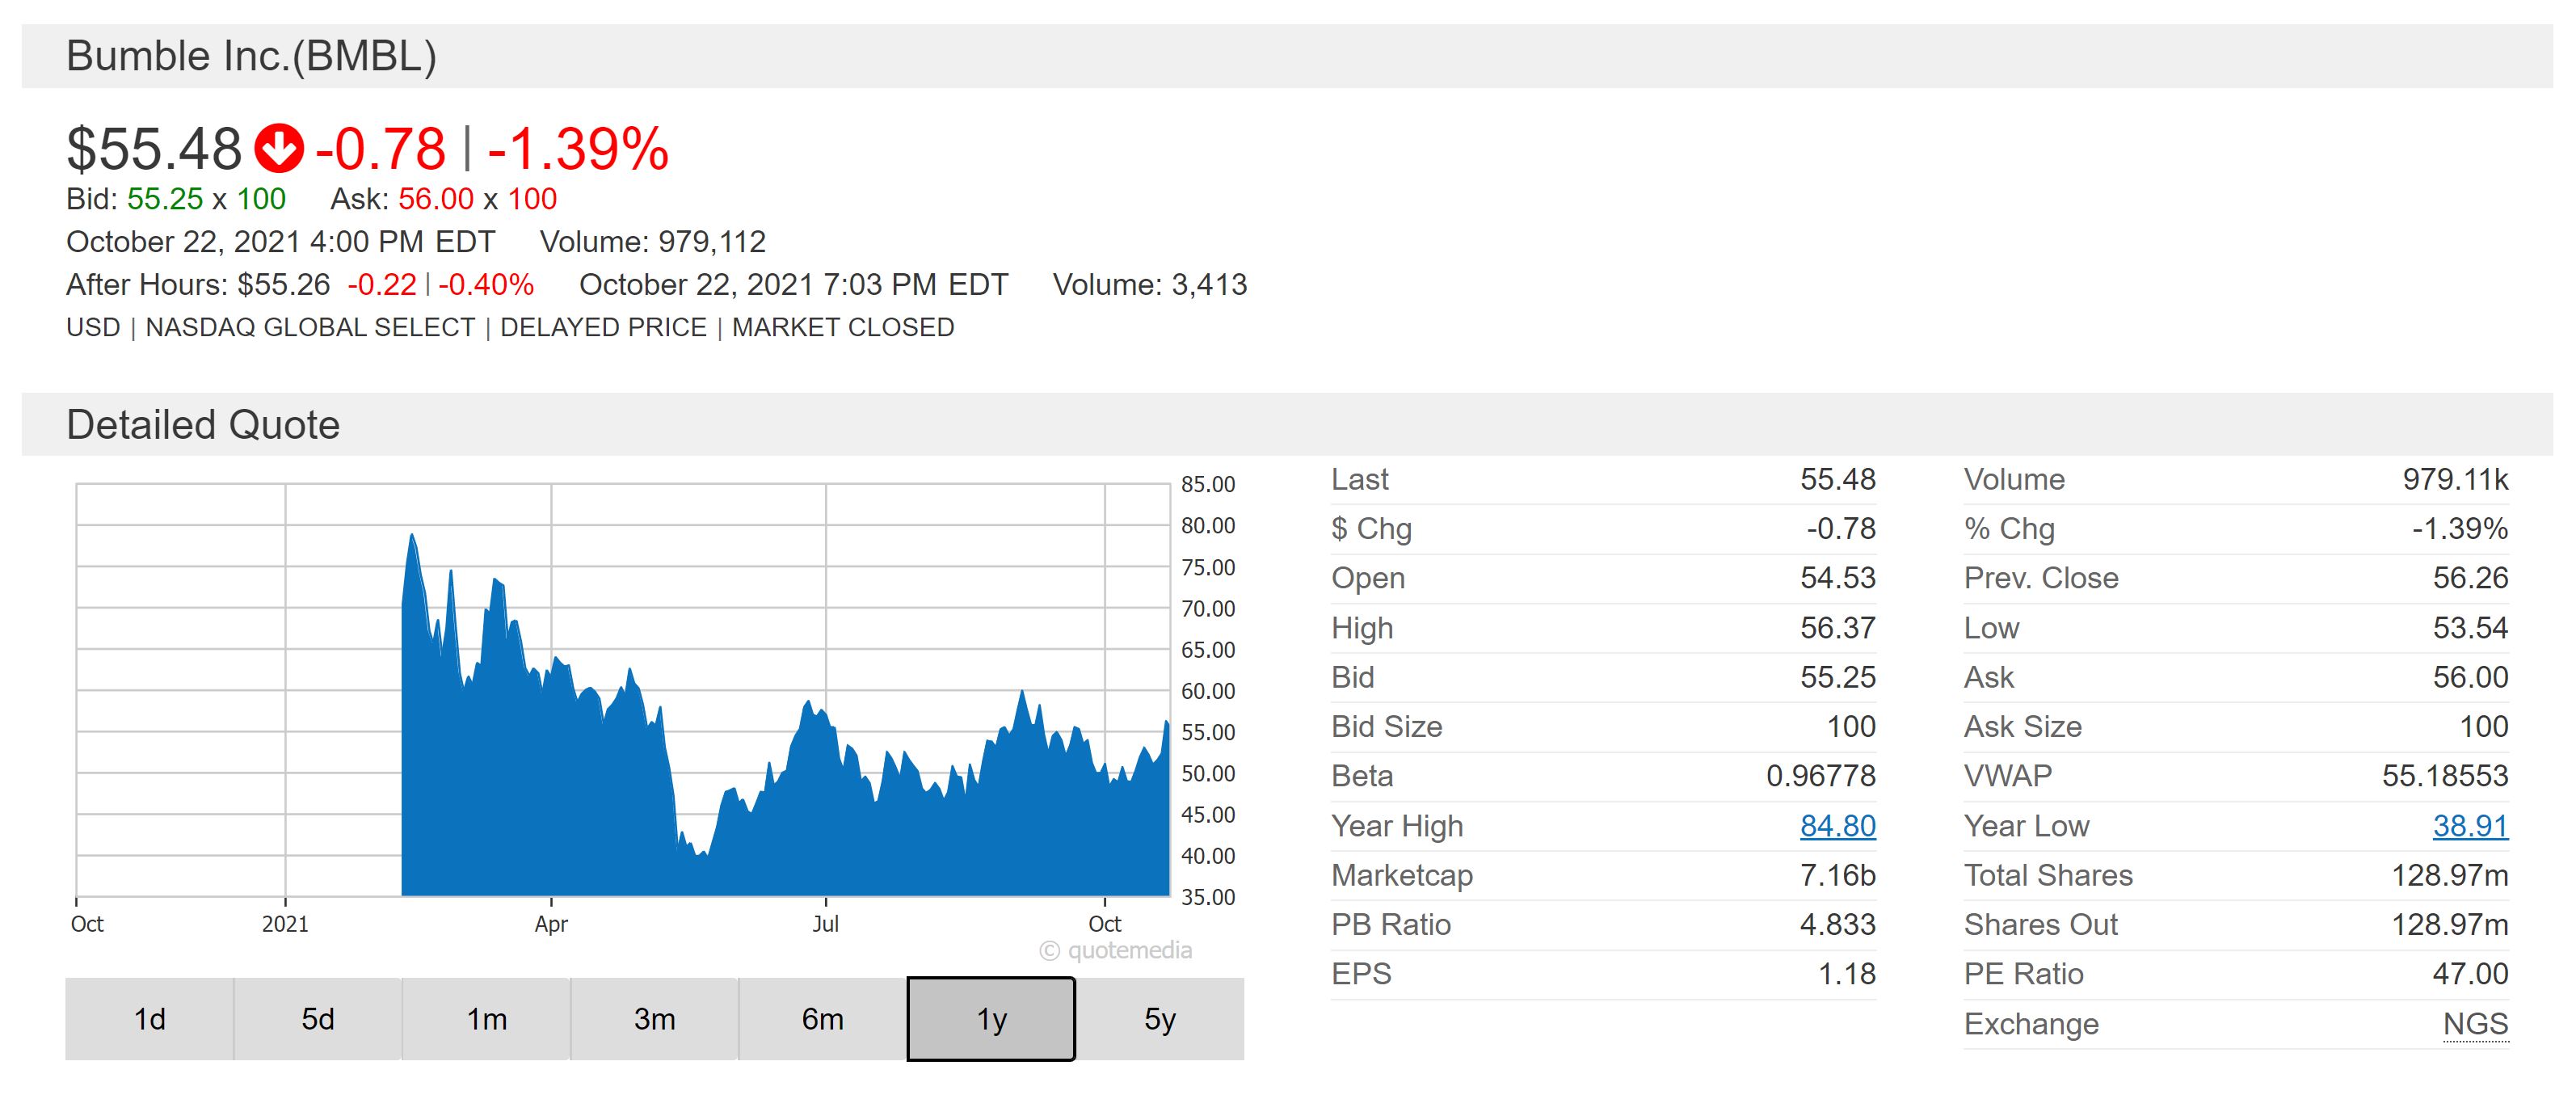Click the Detailed Quote section heading
The height and width of the screenshot is (1095, 2576).
coord(203,425)
